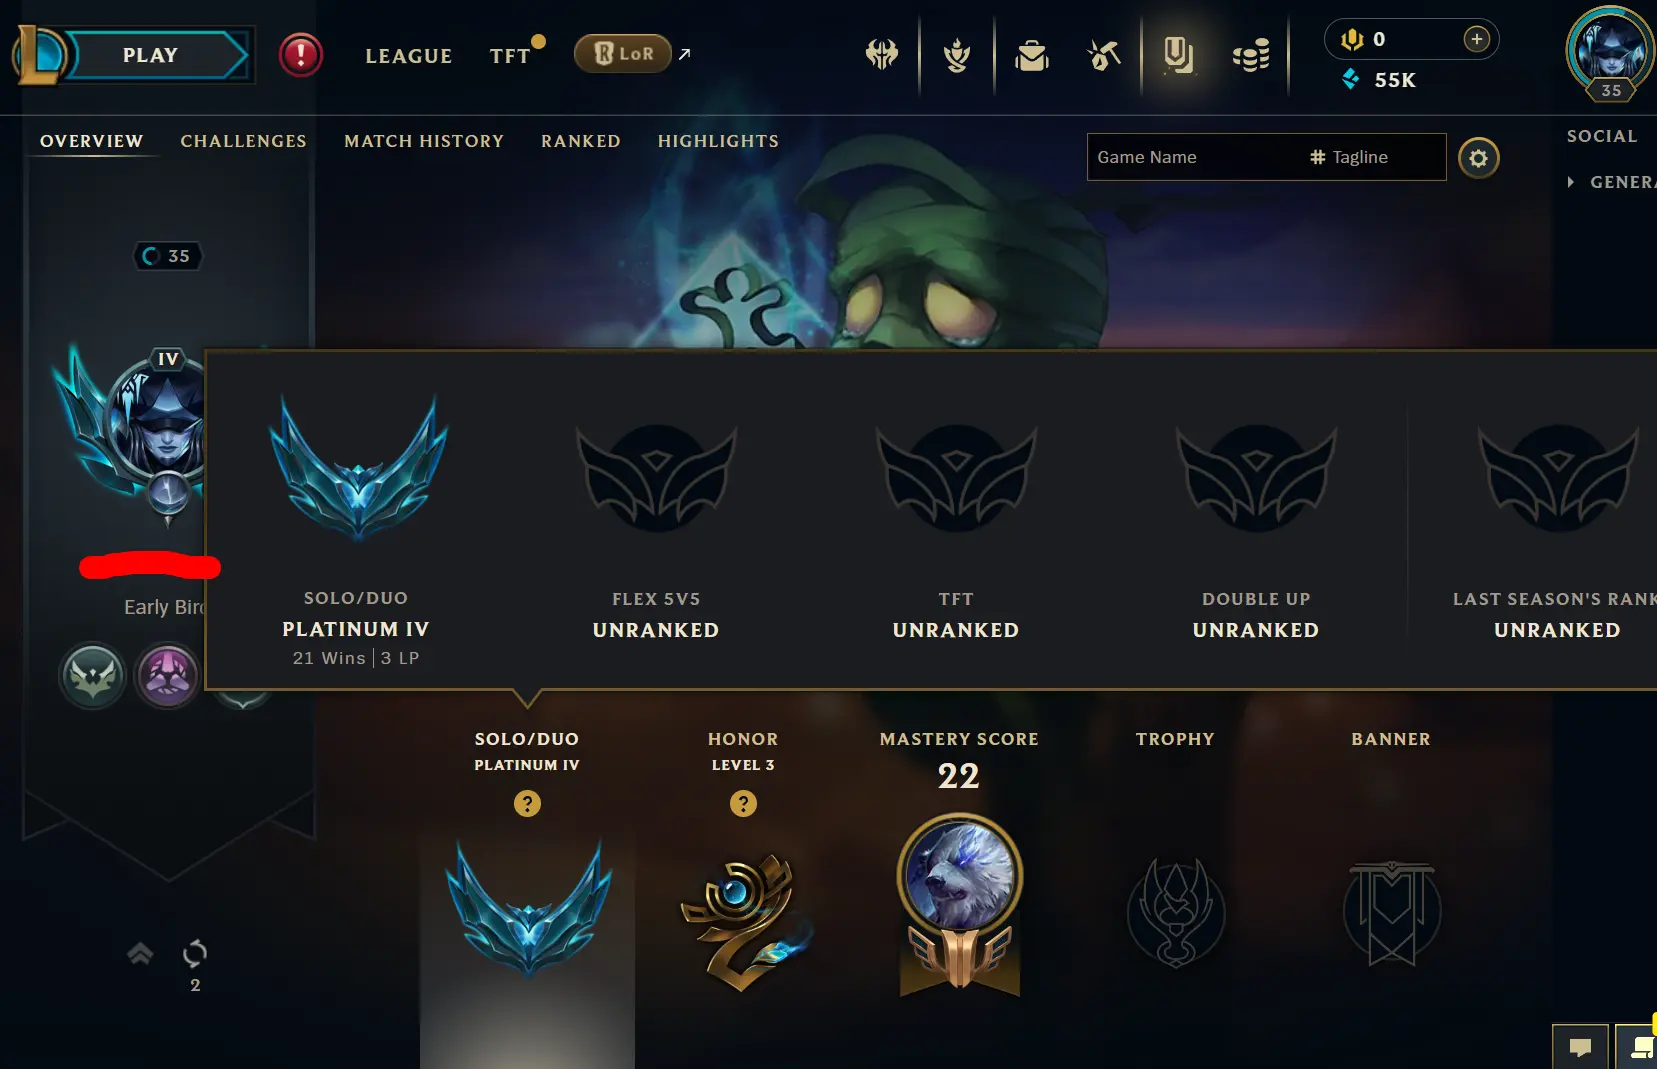1657x1069 pixels.
Task: Click the plus button to purchase RP
Action: coord(1476,39)
